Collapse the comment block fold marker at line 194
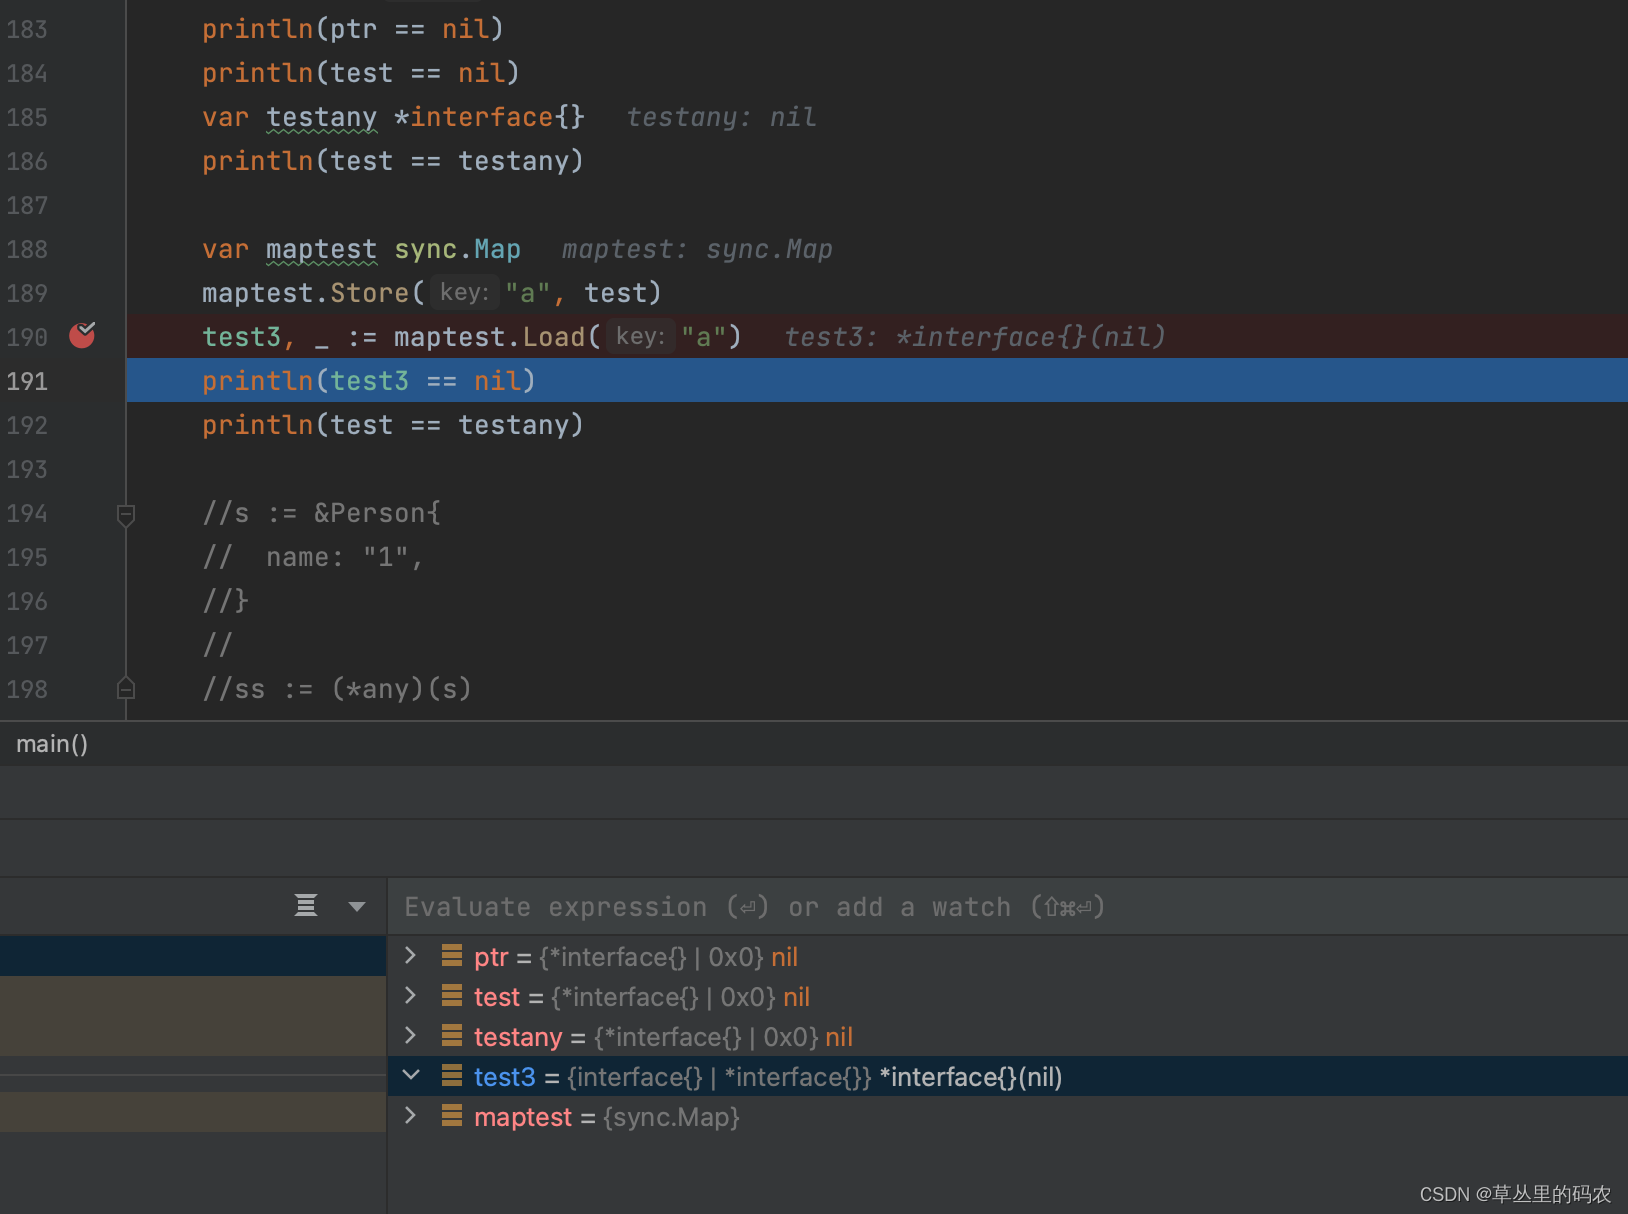 click(x=126, y=514)
